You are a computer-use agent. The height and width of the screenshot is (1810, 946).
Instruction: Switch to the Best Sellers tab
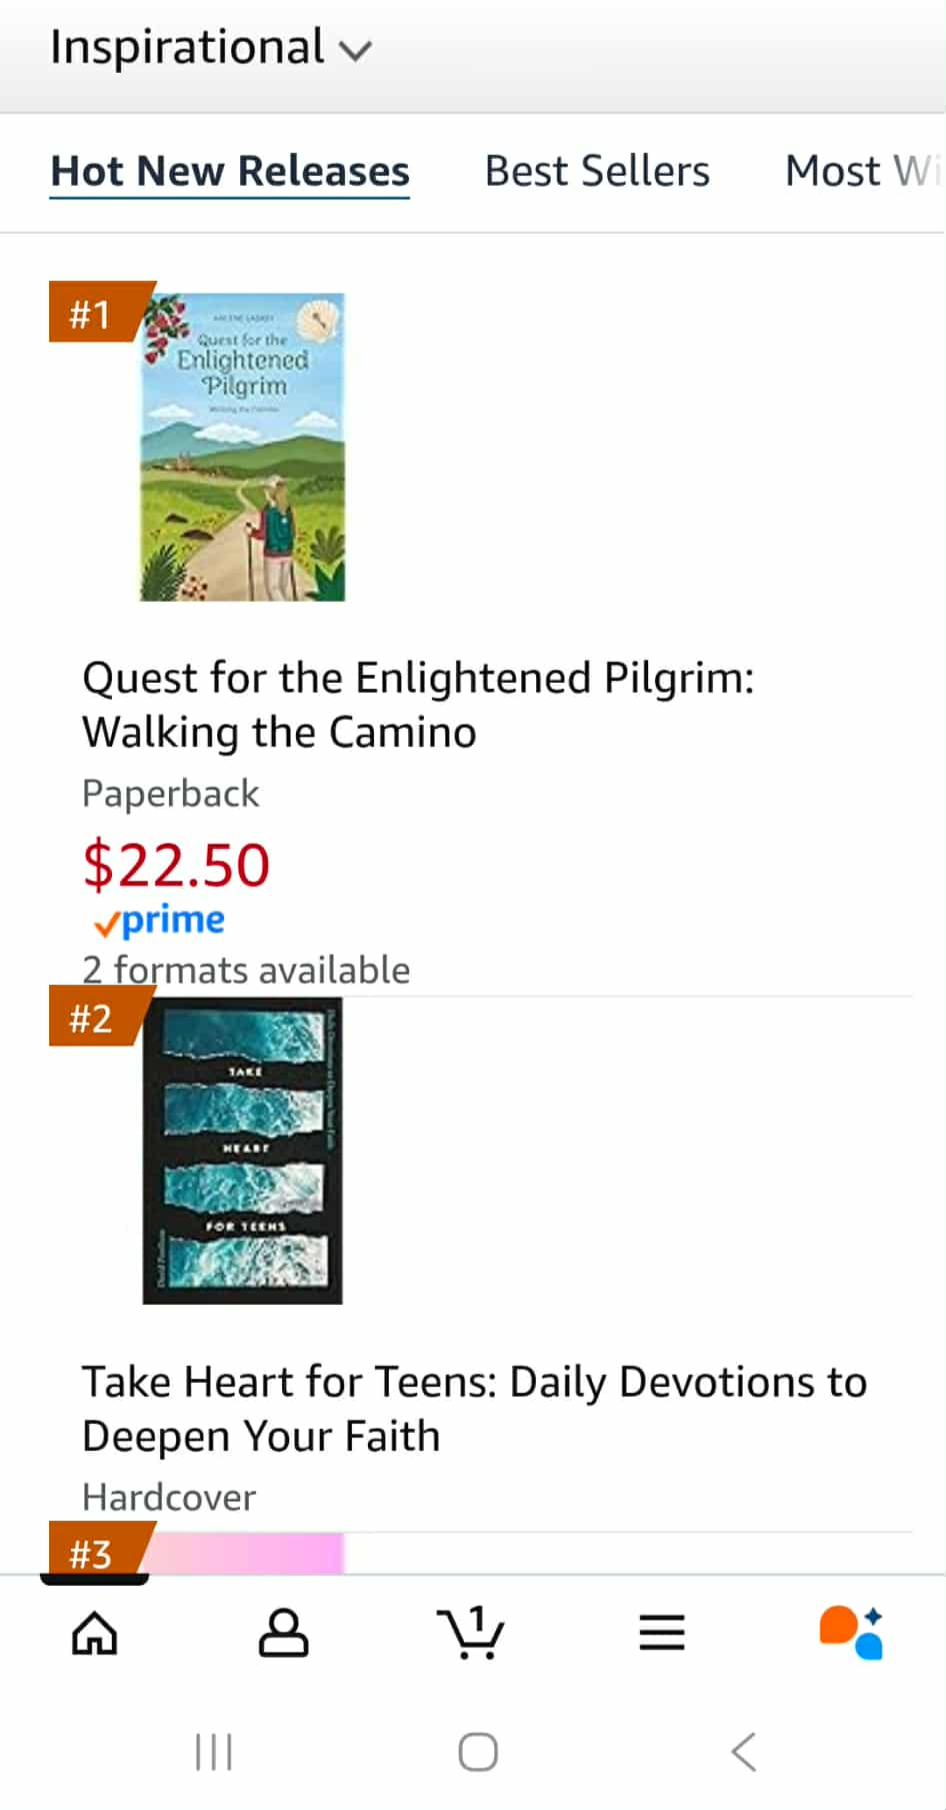(596, 171)
